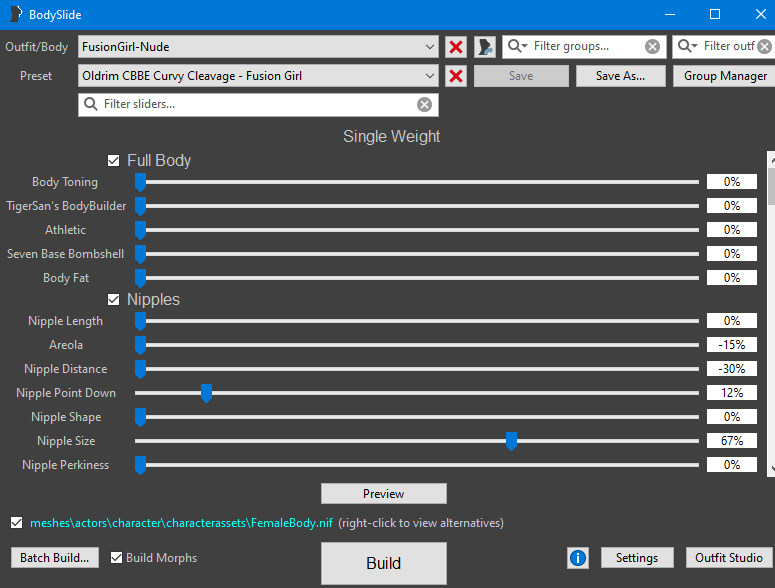This screenshot has height=588, width=775.
Task: Open the Group Manager
Action: pyautogui.click(x=725, y=76)
